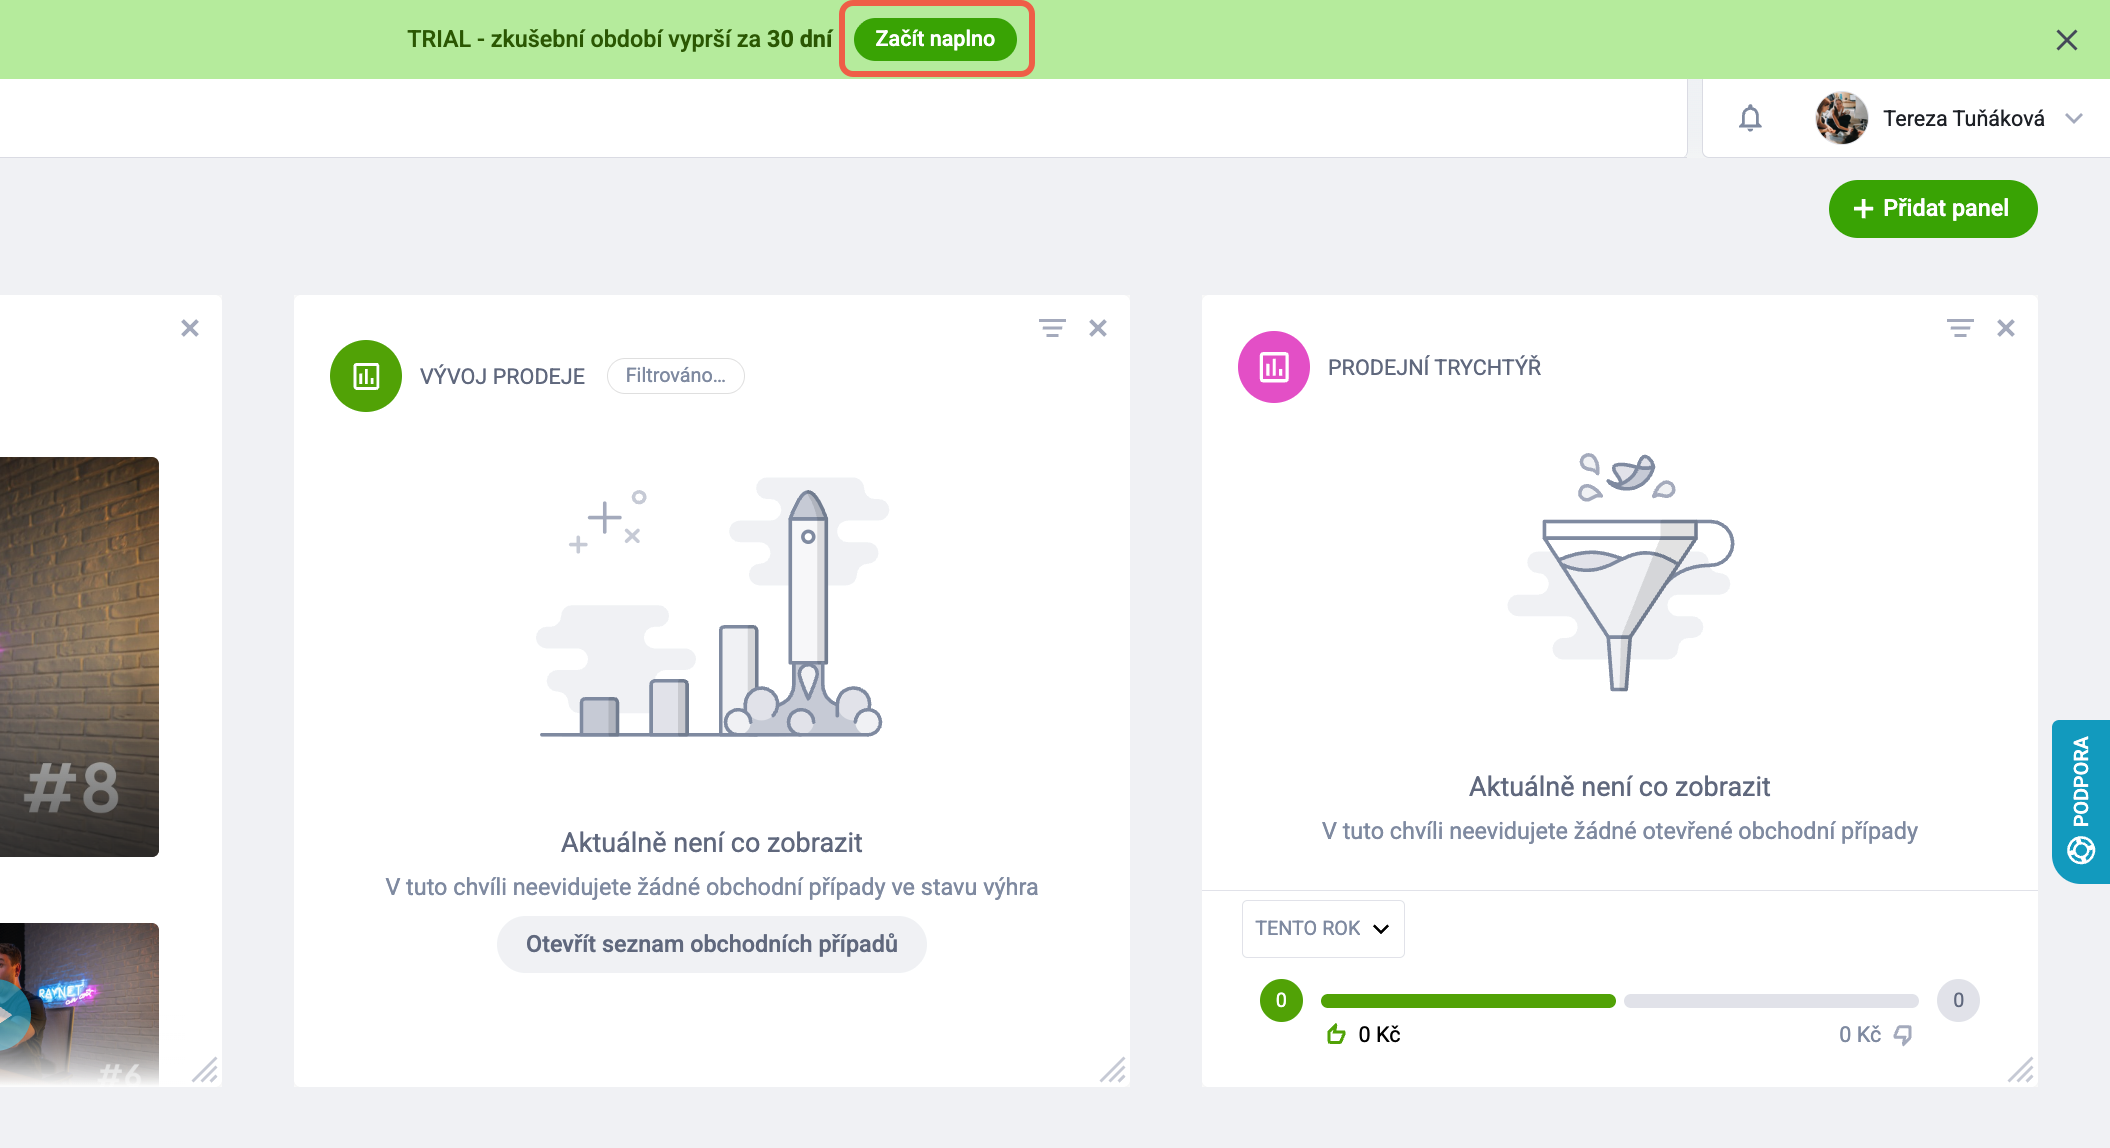This screenshot has height=1148, width=2110.
Task: Grab the video panel resize handle
Action: [x=205, y=1070]
